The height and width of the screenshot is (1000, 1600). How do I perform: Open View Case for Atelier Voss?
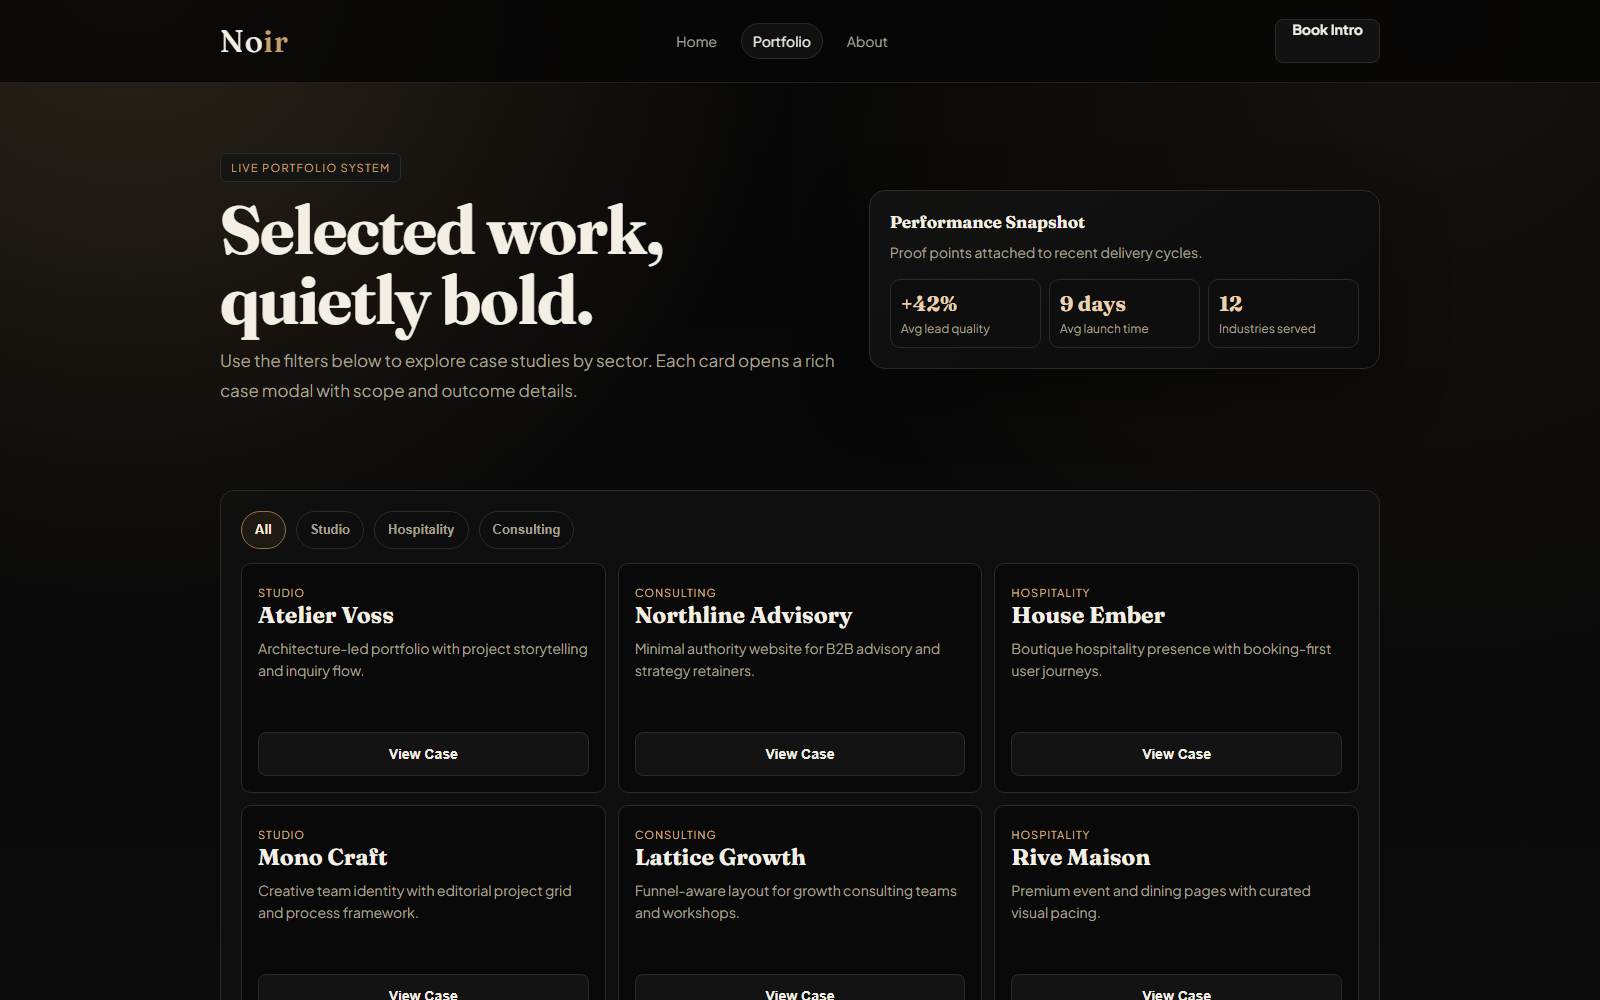[423, 754]
